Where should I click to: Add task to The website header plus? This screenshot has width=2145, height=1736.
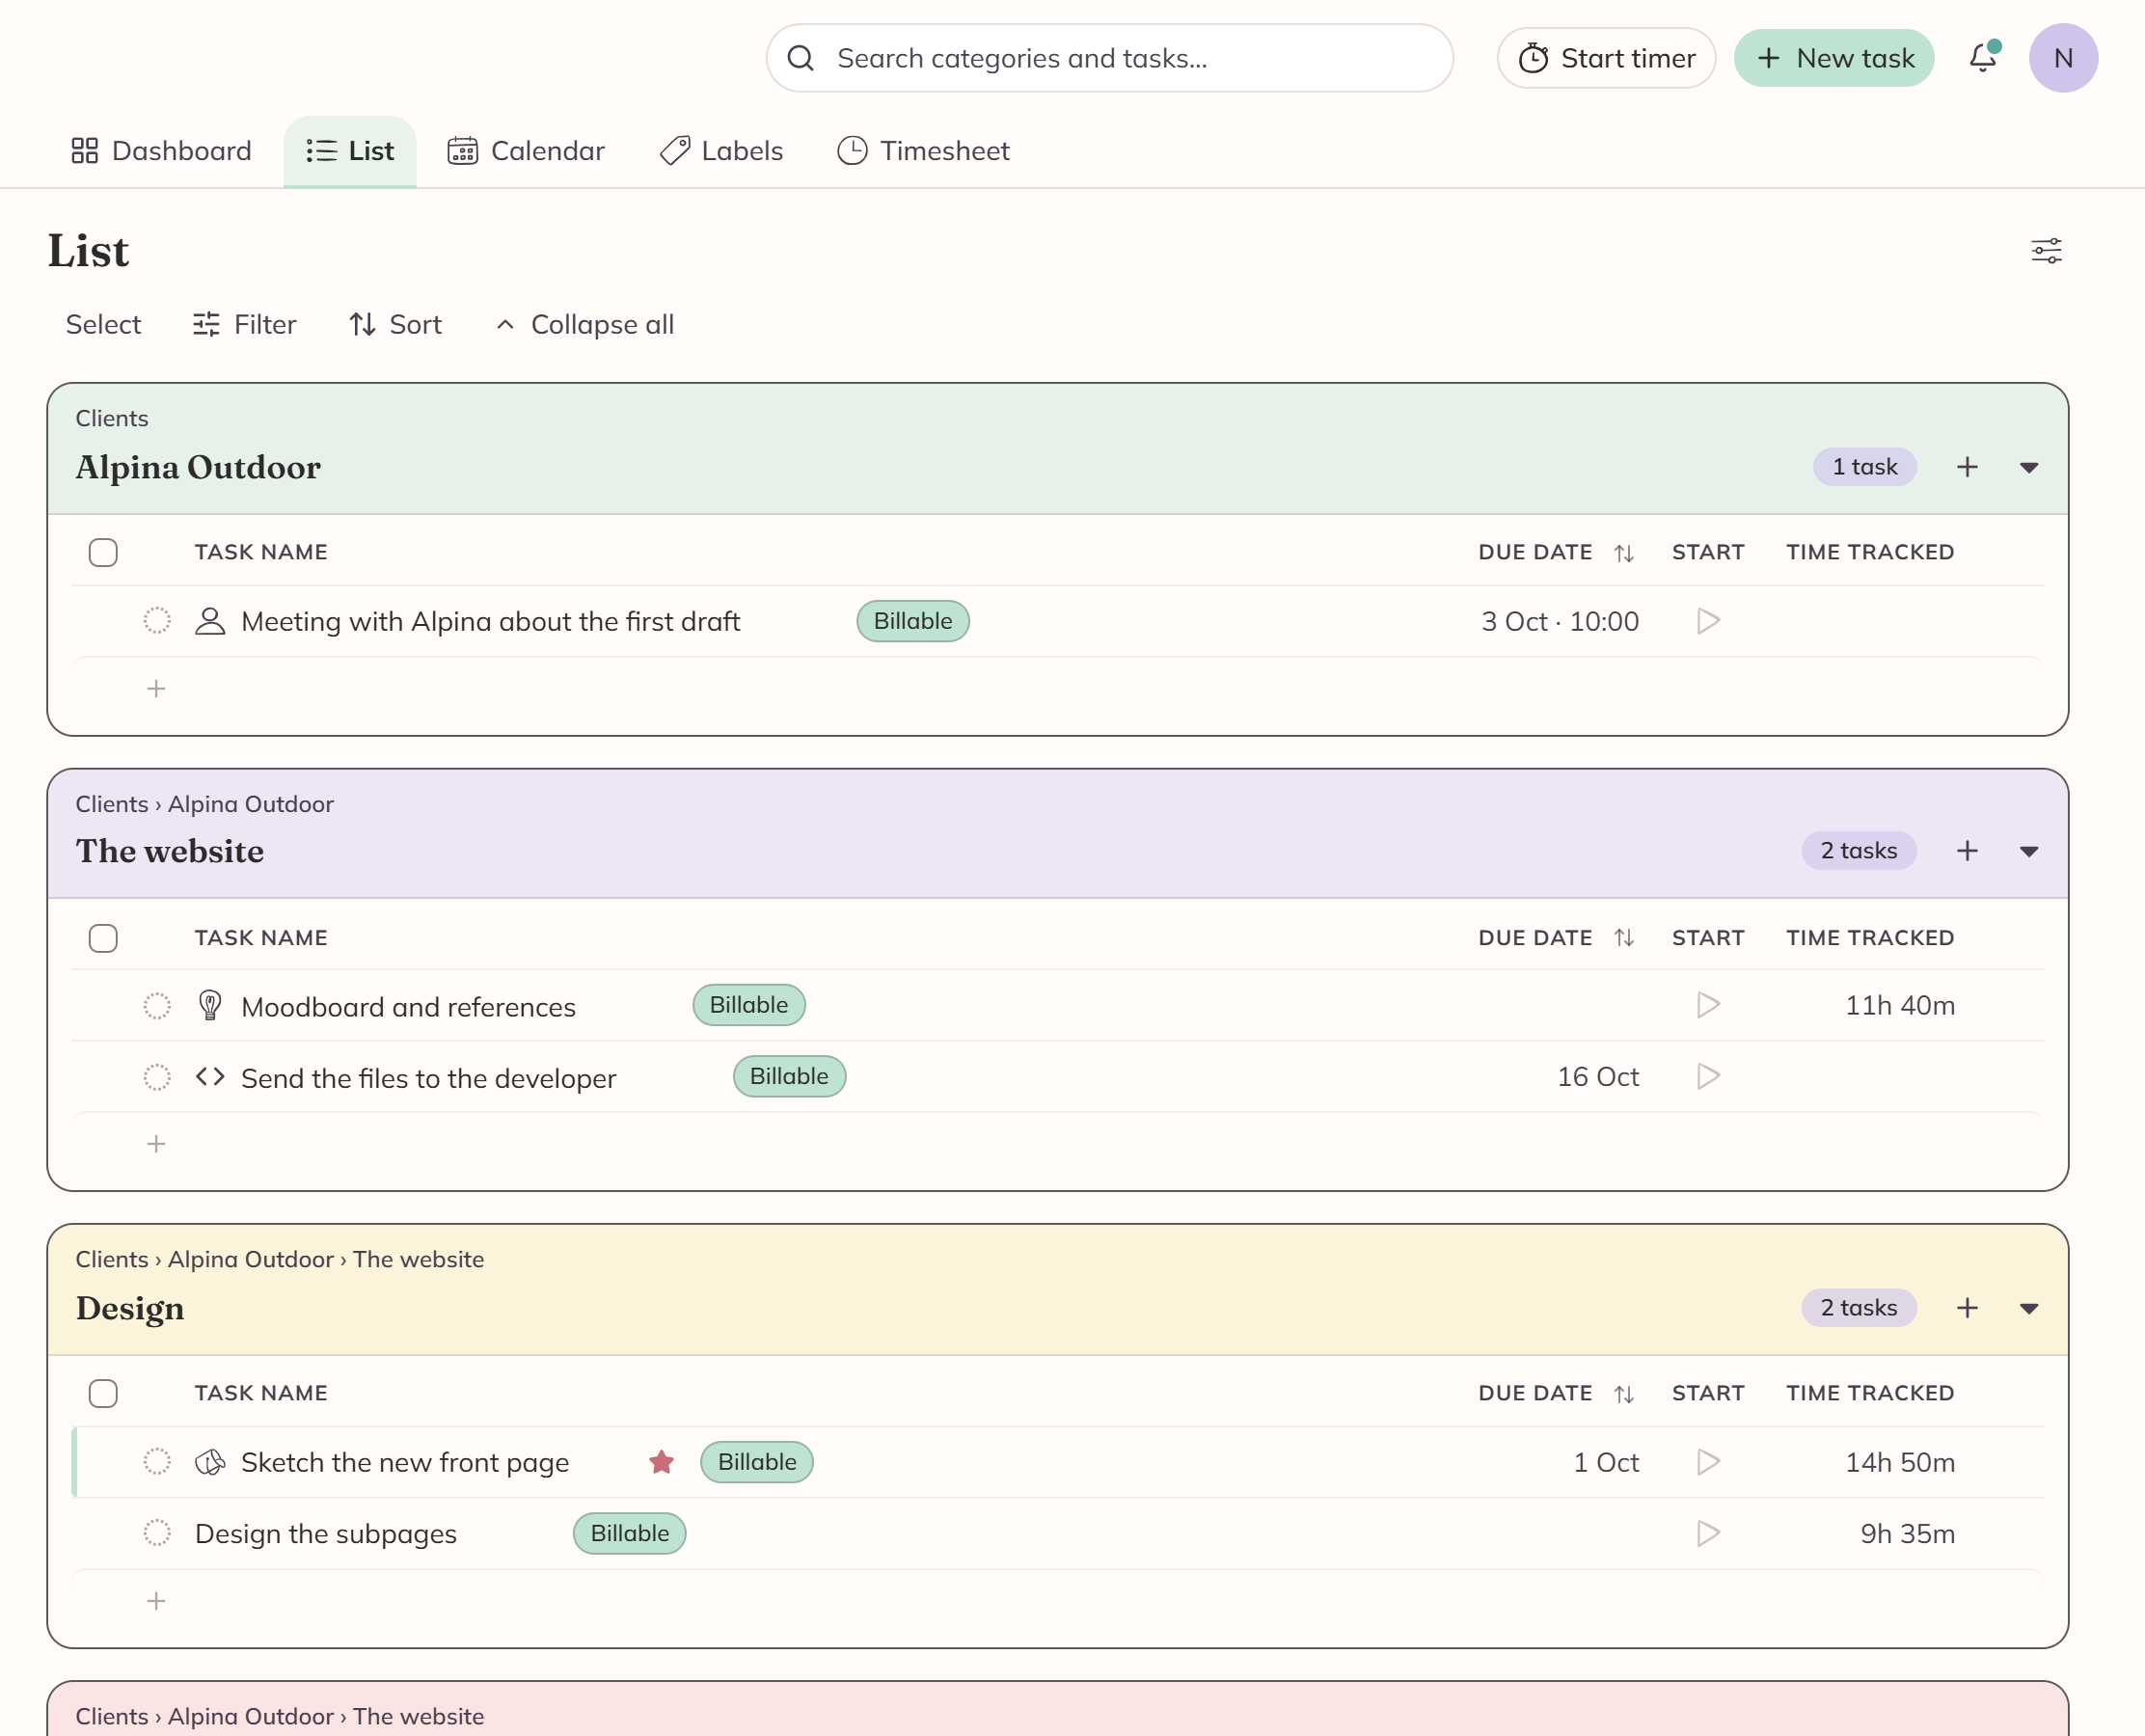coord(1967,851)
